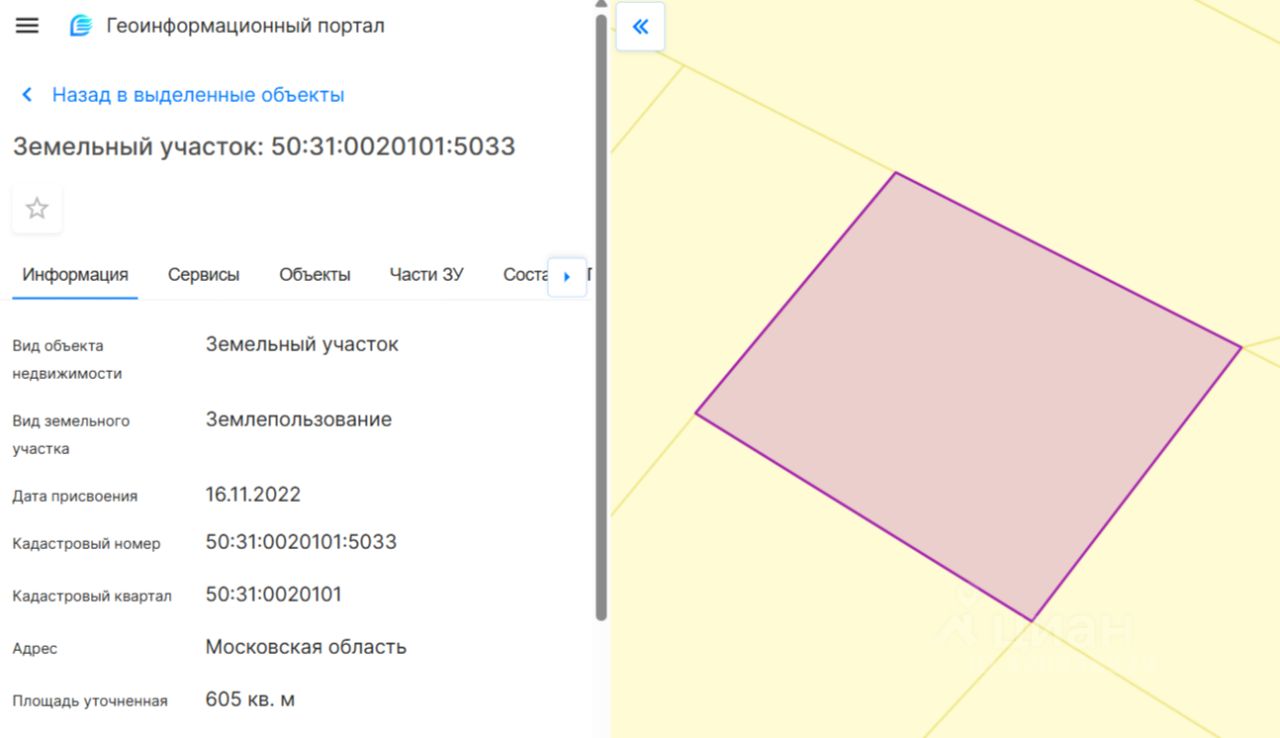Add parcel to favorites with star icon
This screenshot has height=738, width=1280.
37,208
